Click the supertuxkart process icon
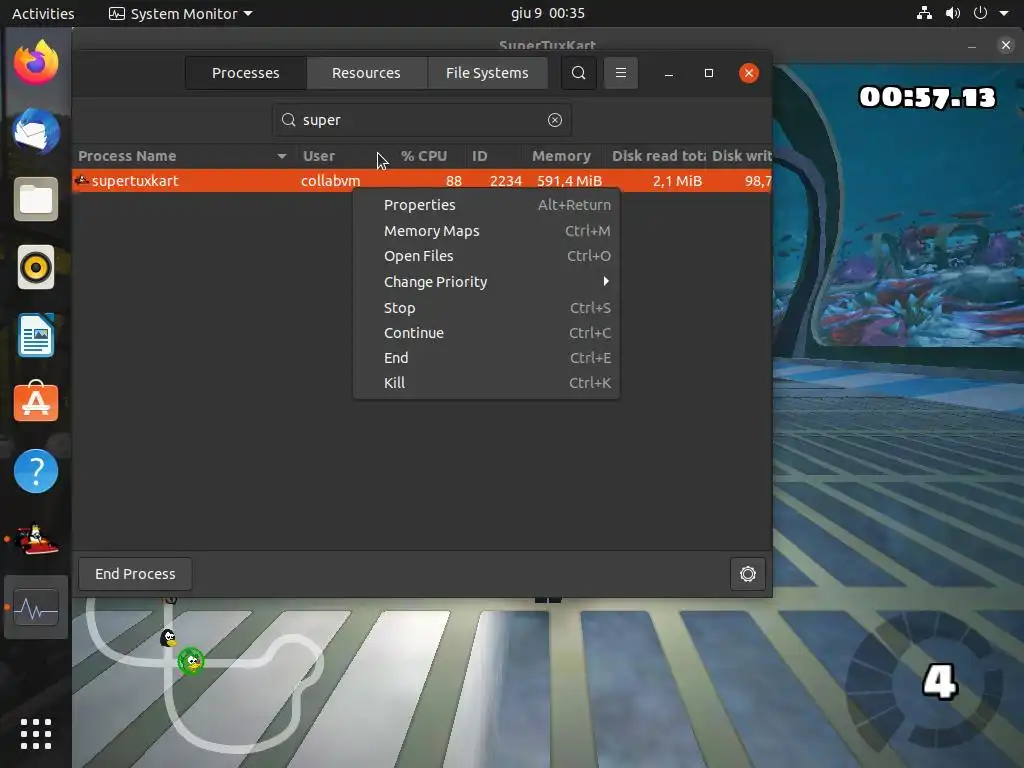The width and height of the screenshot is (1024, 768). click(82, 180)
